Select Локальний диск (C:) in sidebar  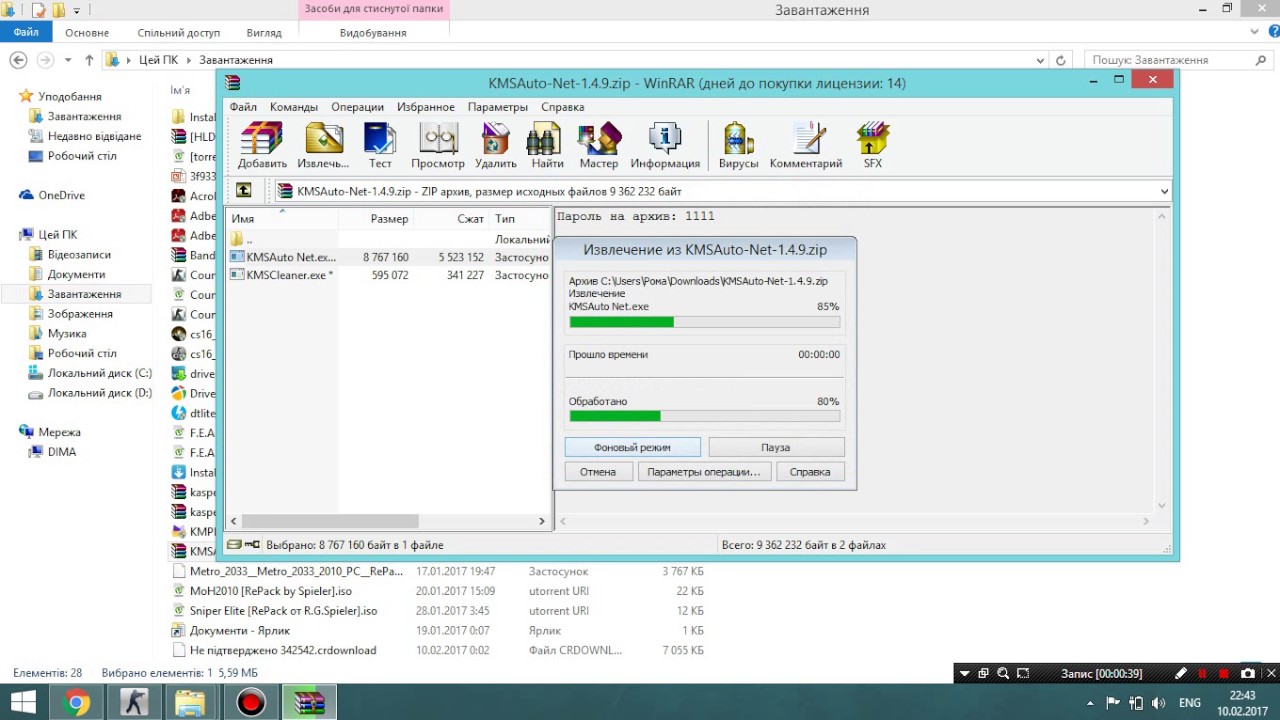tap(91, 373)
